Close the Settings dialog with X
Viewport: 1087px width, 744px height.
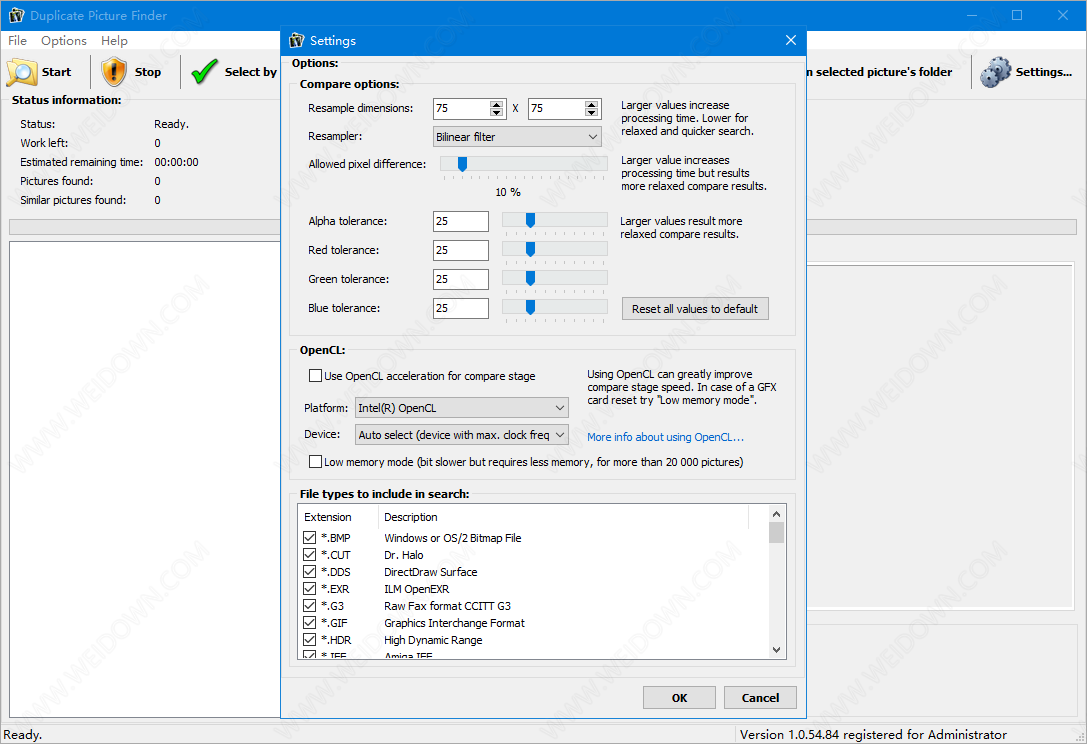tap(791, 40)
